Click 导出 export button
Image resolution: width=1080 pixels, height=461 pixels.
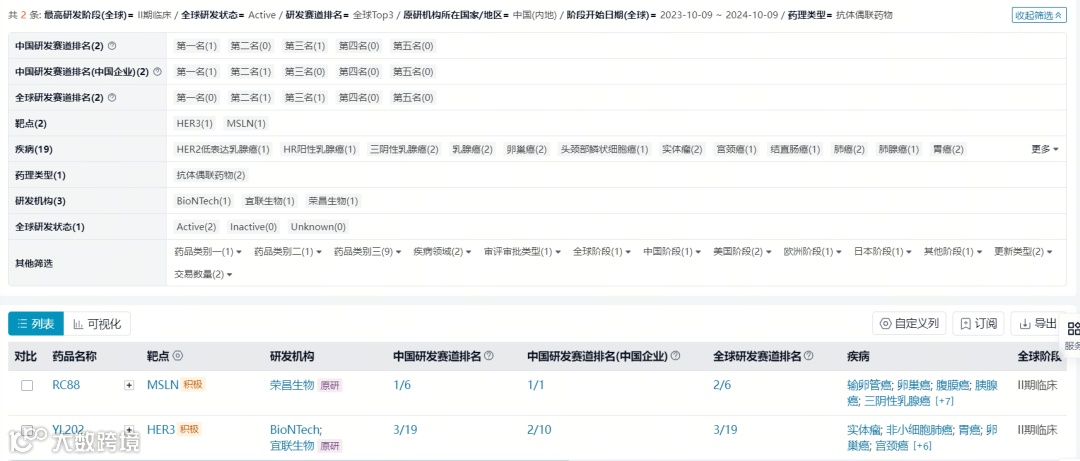point(1037,323)
